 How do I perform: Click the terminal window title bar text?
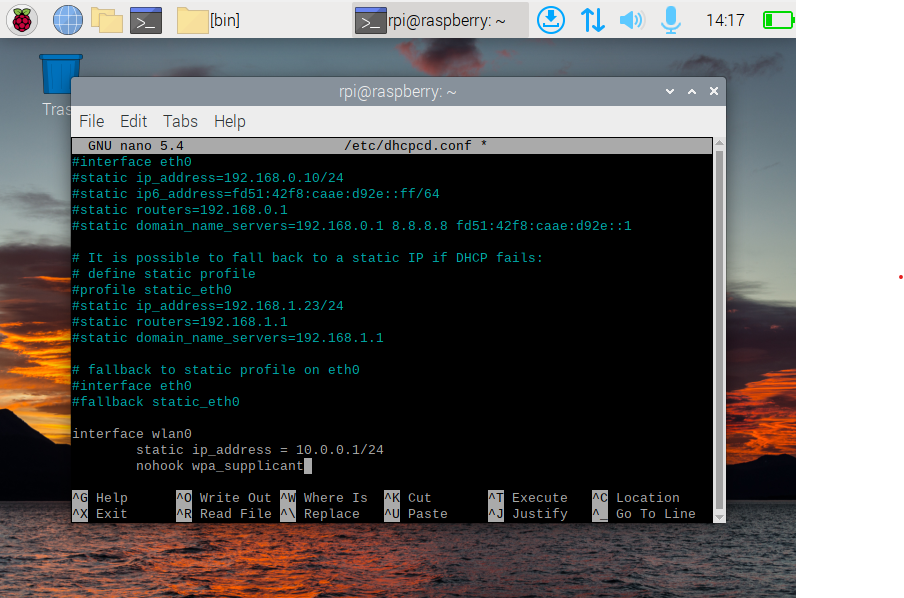[x=398, y=92]
